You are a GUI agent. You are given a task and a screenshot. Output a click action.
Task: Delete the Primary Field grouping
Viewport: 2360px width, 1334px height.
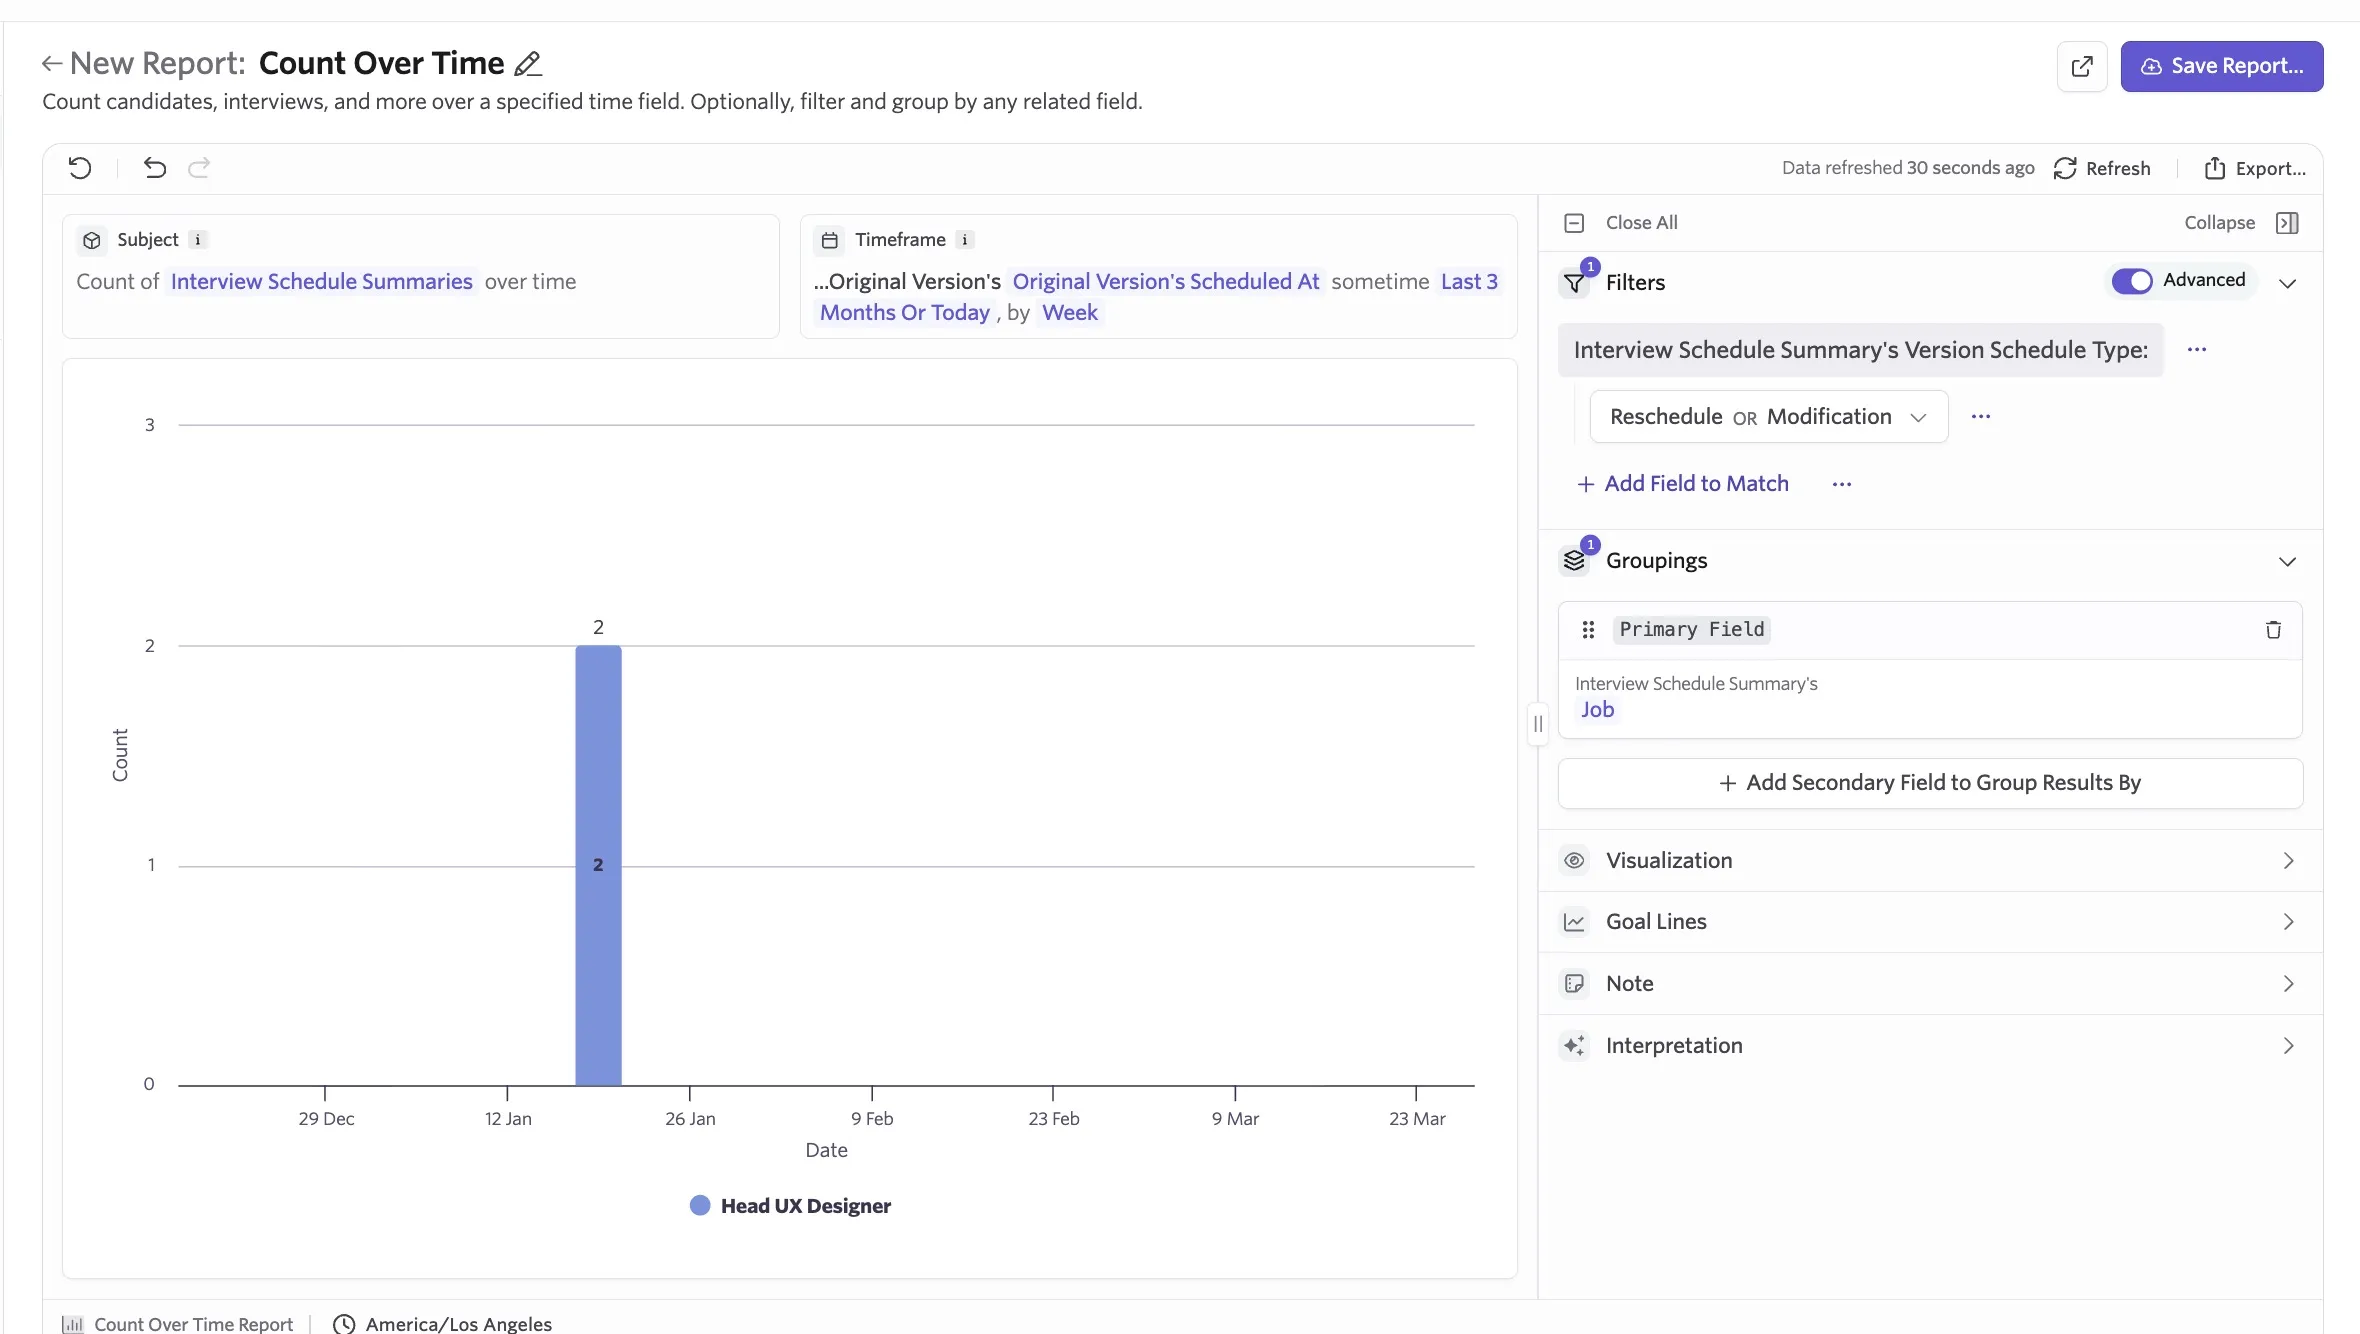pos(2273,630)
